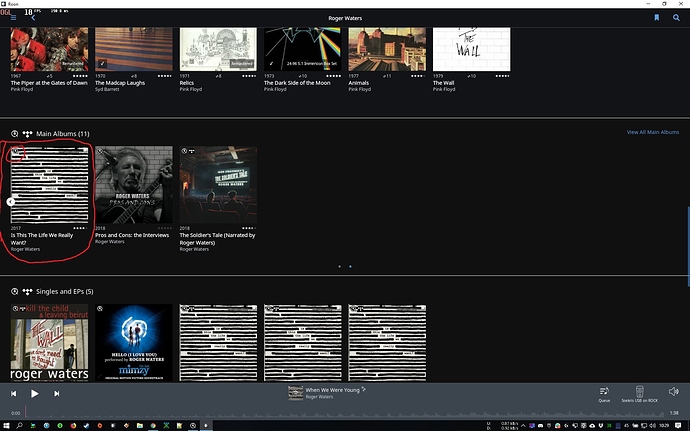Open Pros and Cons: the Interviews cover
Image resolution: width=690 pixels, height=431 pixels.
(x=134, y=185)
